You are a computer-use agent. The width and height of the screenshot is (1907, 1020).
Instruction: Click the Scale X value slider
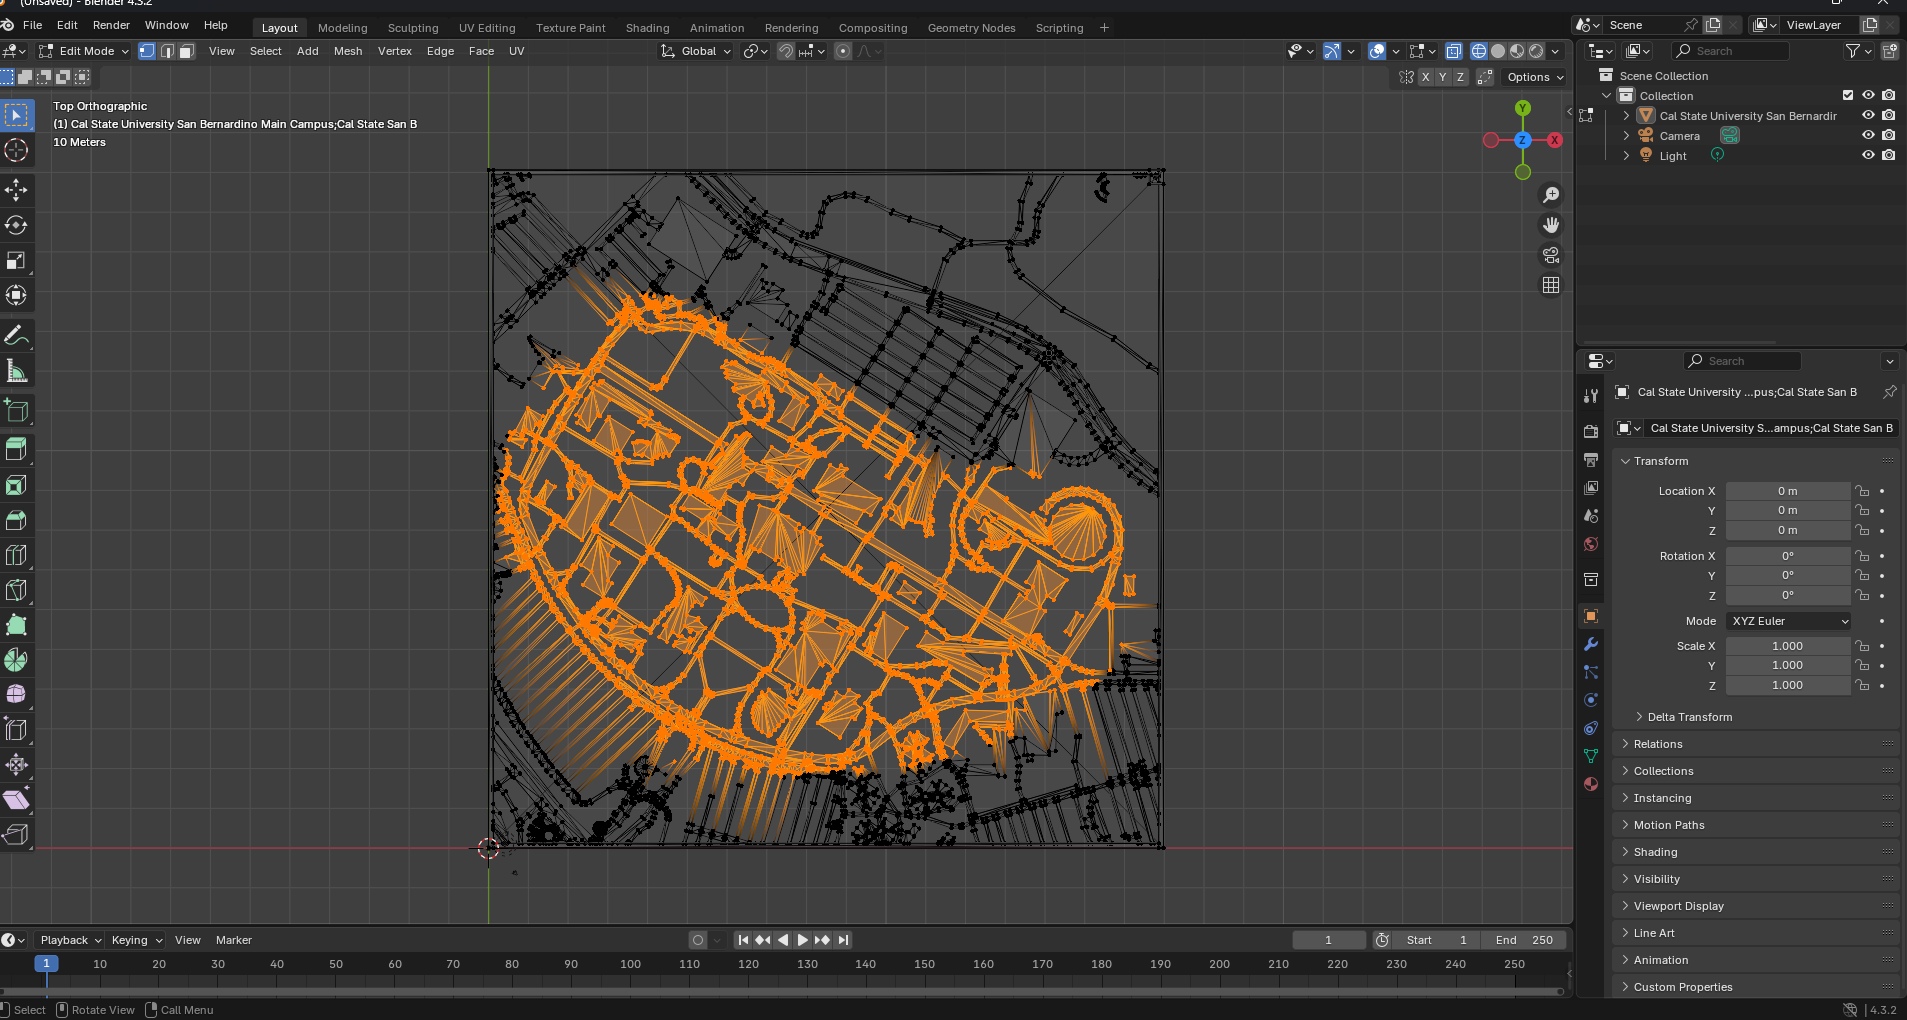(x=1788, y=646)
